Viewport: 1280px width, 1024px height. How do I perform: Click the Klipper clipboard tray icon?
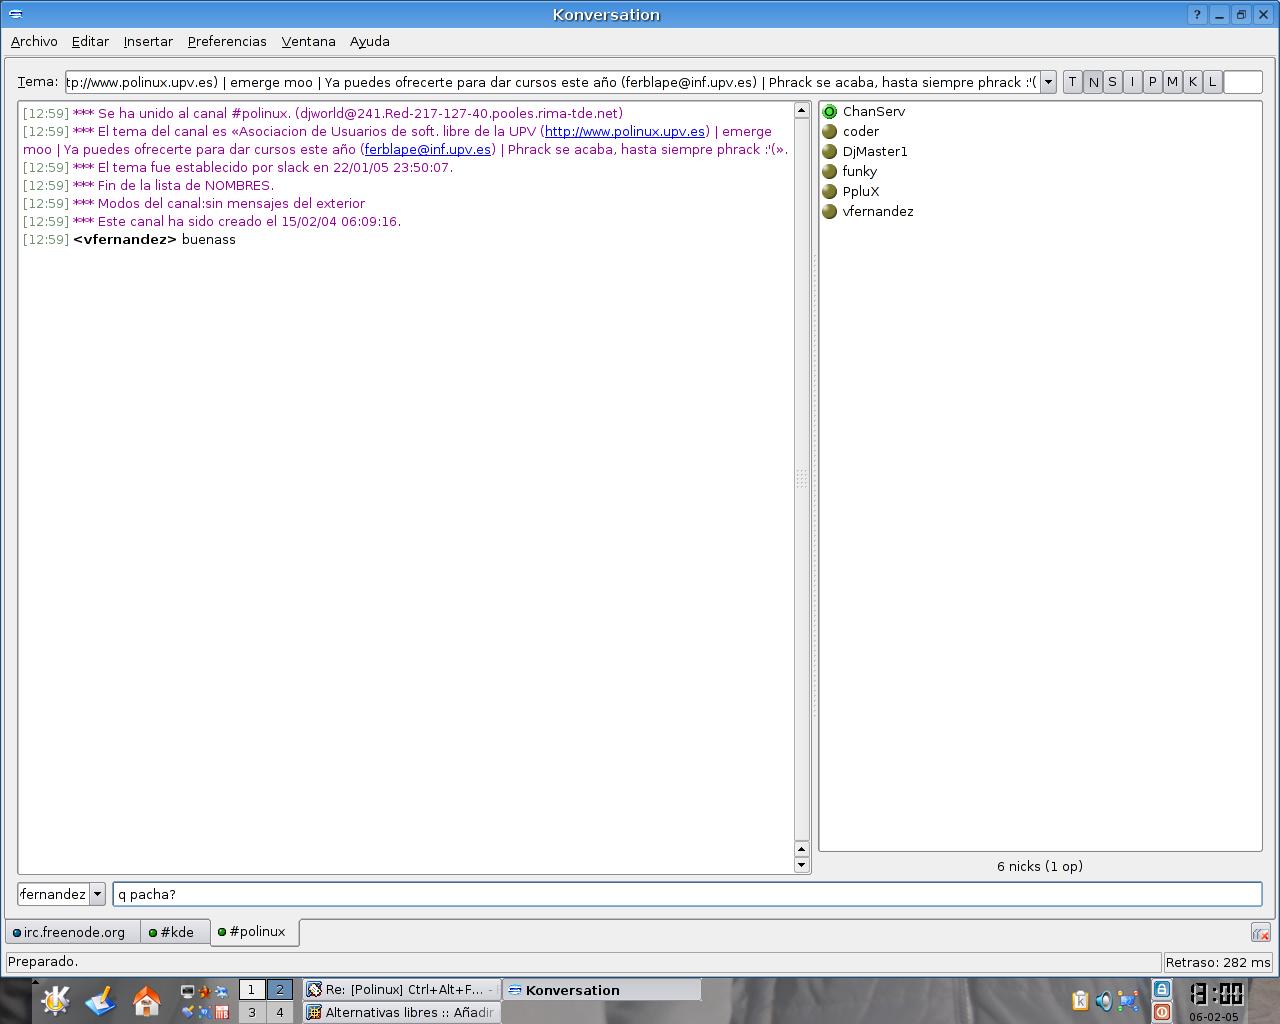1080,1001
